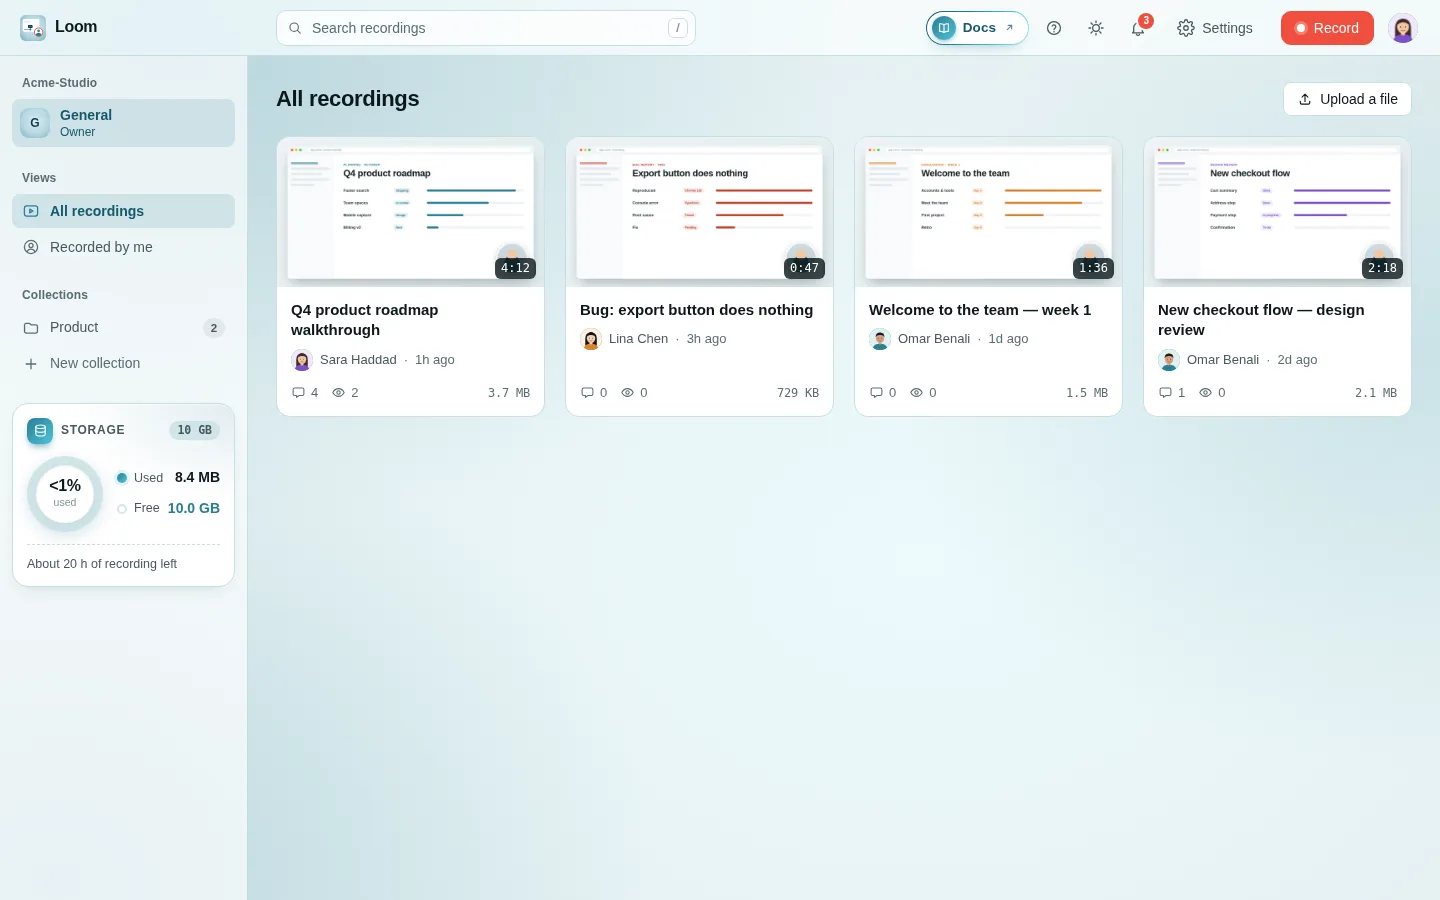Switch to the All recordings view

(x=124, y=211)
